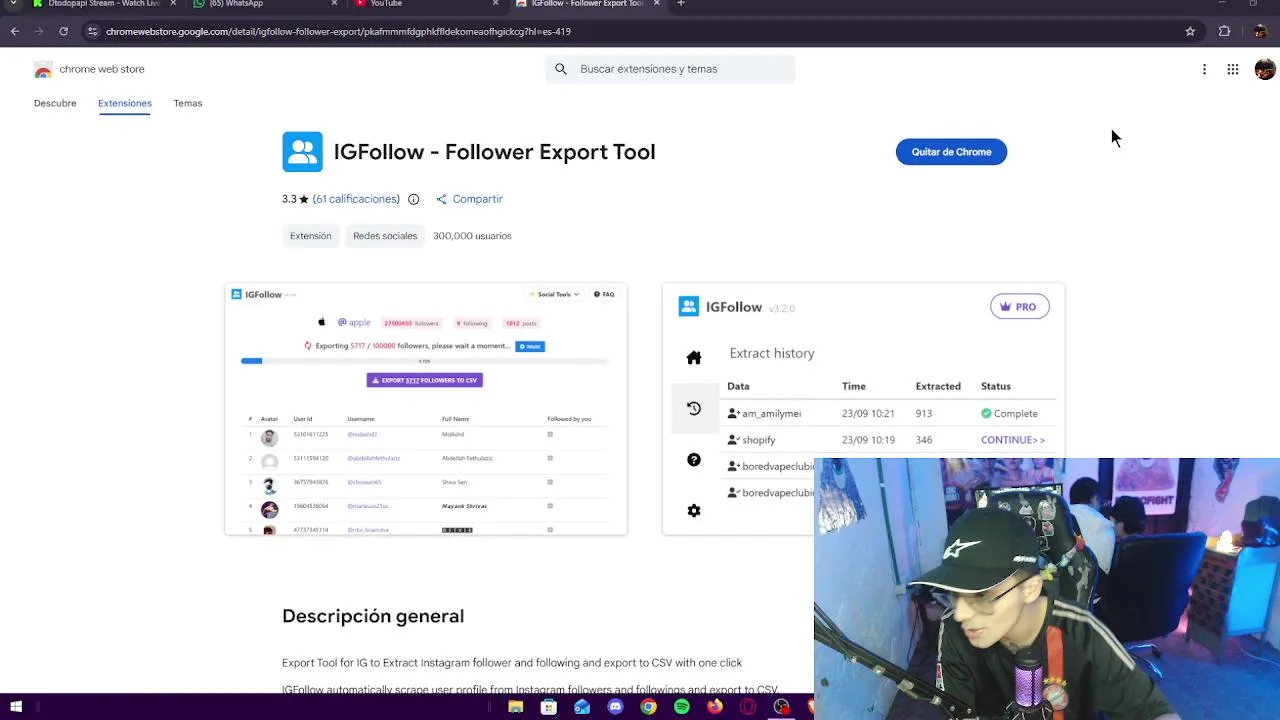Click the settings gear in IGFollow screenshot
Viewport: 1280px width, 720px height.
694,511
